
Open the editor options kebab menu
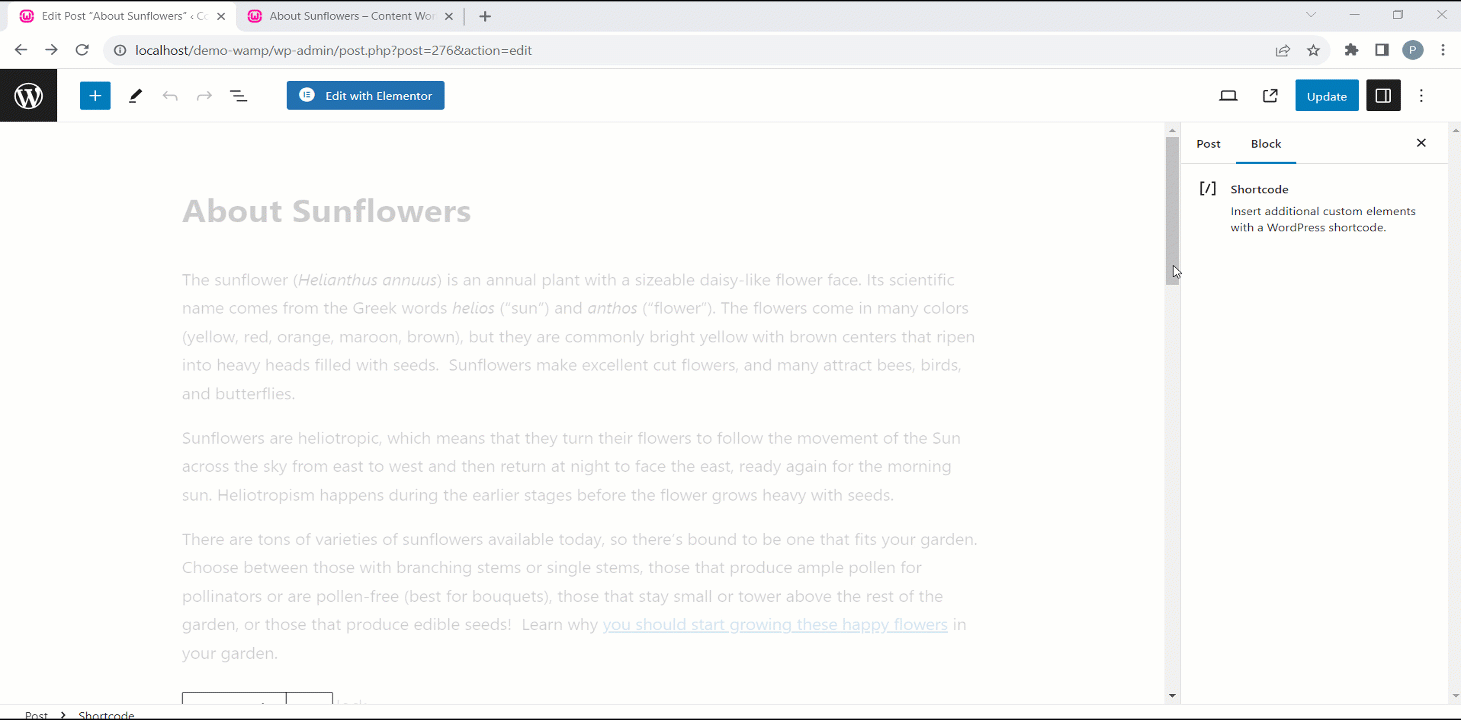(1421, 95)
